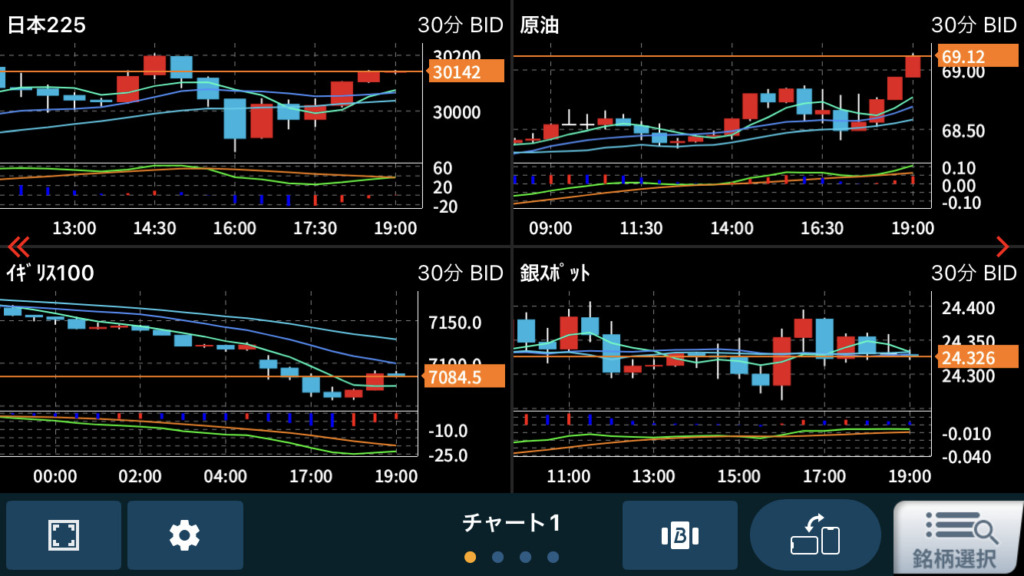Tap 15:00 time label on 銀スポット chart
Viewport: 1024px width, 576px height.
[739, 476]
